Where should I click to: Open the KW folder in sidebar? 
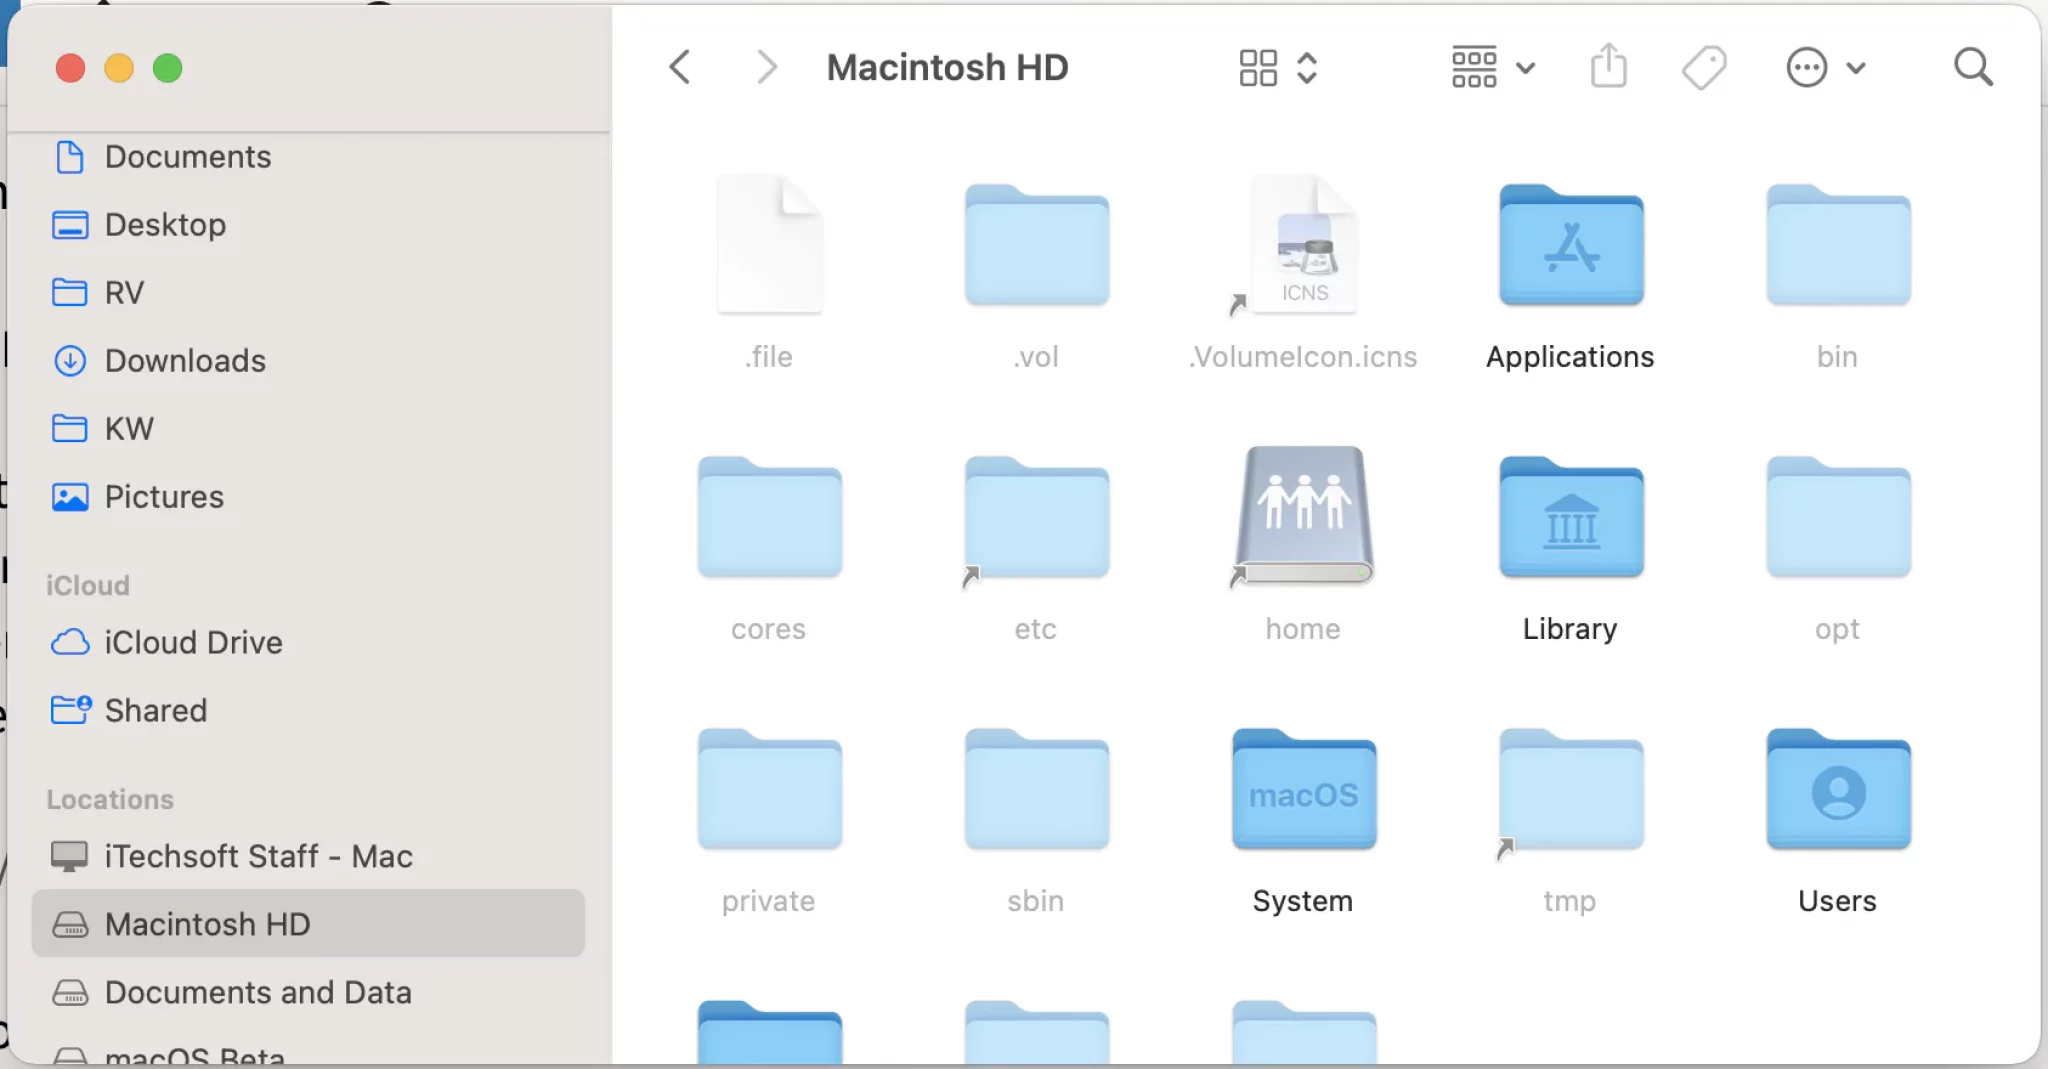(x=308, y=429)
